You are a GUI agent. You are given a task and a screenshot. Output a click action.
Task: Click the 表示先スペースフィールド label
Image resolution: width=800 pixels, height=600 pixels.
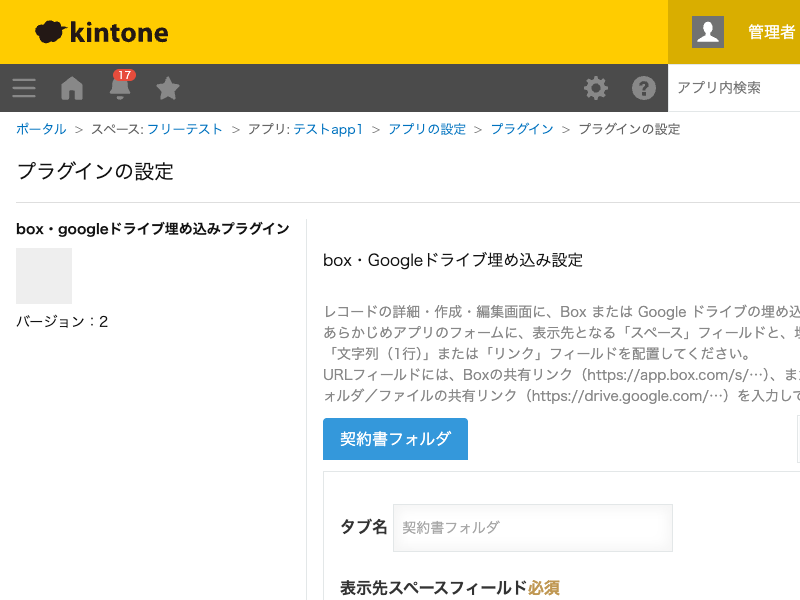point(434,588)
